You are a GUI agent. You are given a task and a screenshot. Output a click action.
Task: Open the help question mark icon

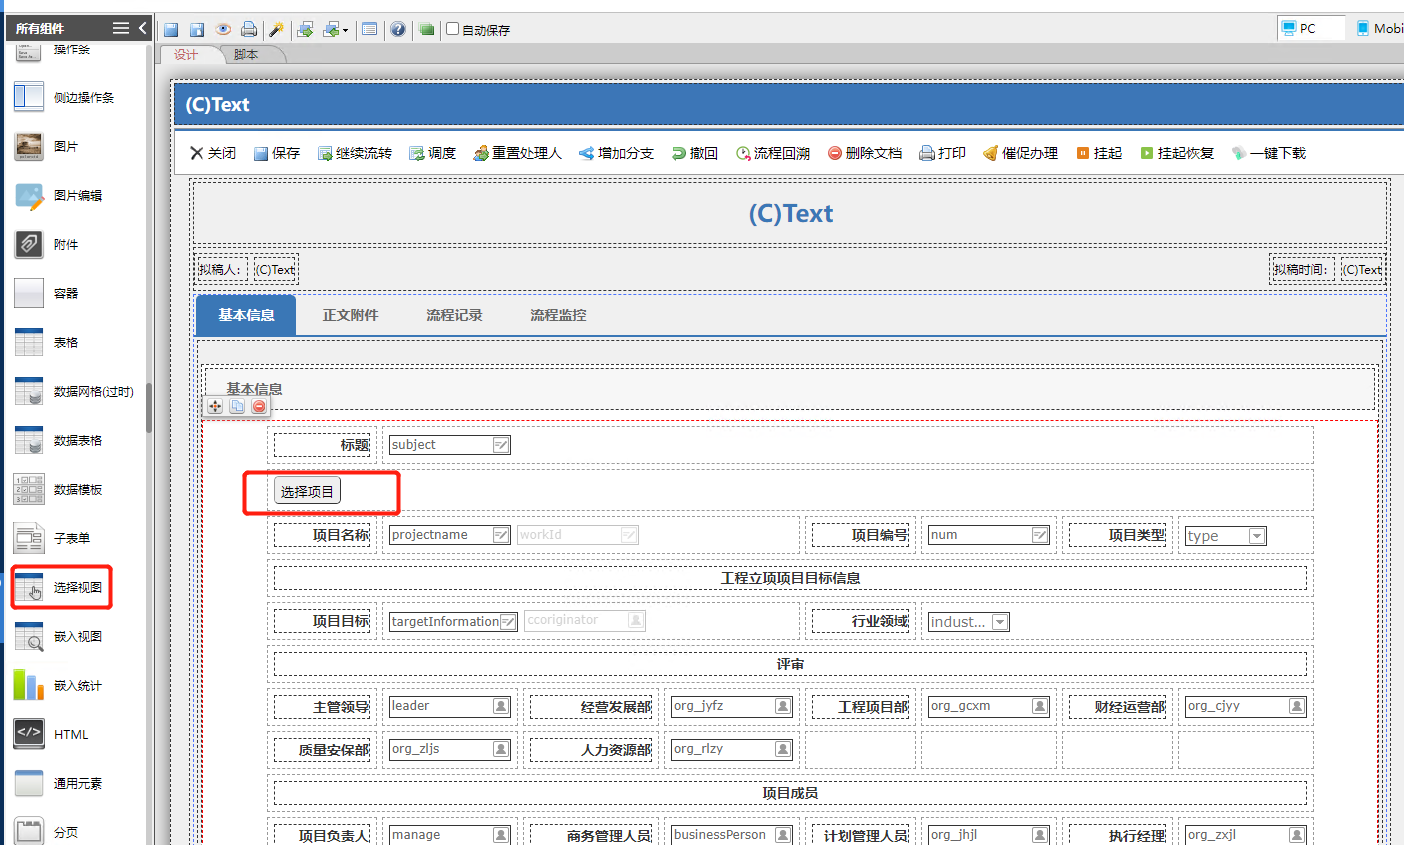click(x=398, y=29)
